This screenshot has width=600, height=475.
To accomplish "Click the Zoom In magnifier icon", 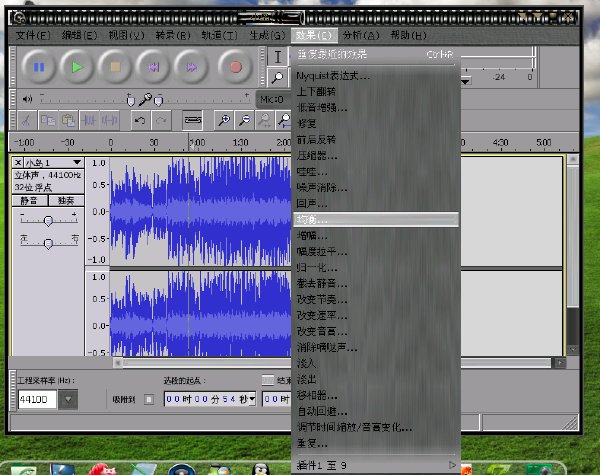I will 223,121.
